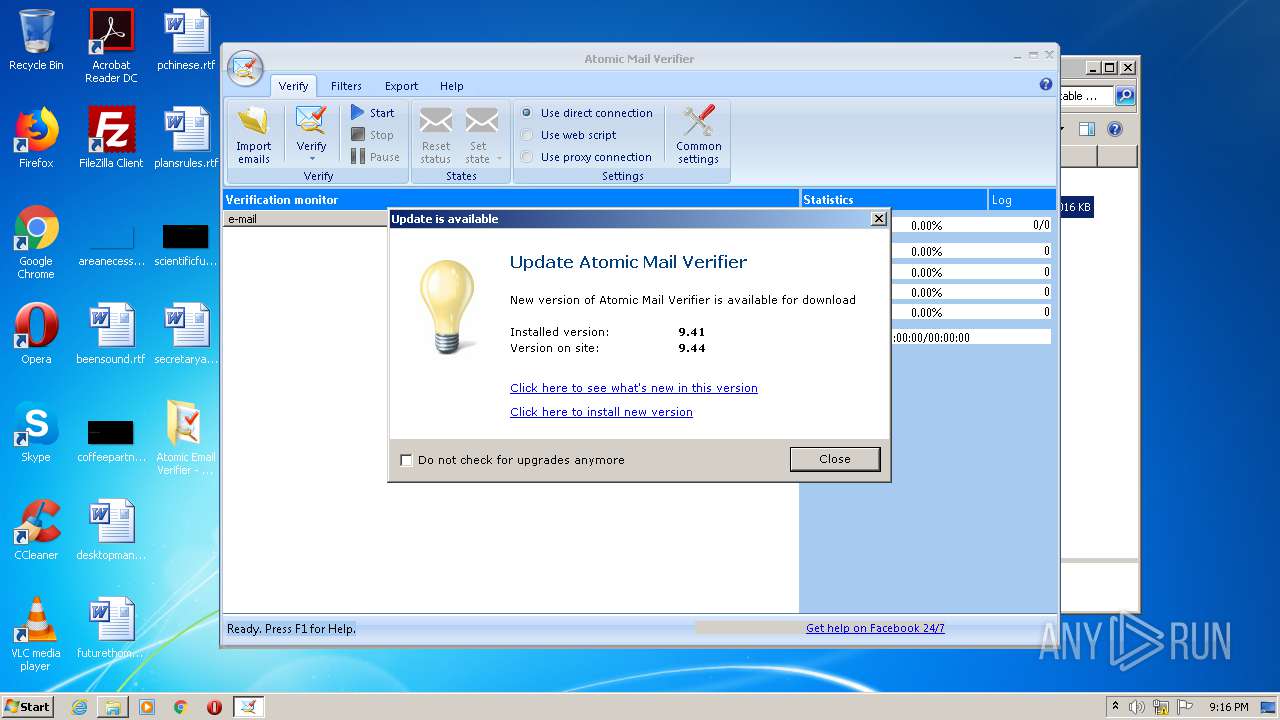
Task: Click the search icon in background window
Action: (1125, 96)
